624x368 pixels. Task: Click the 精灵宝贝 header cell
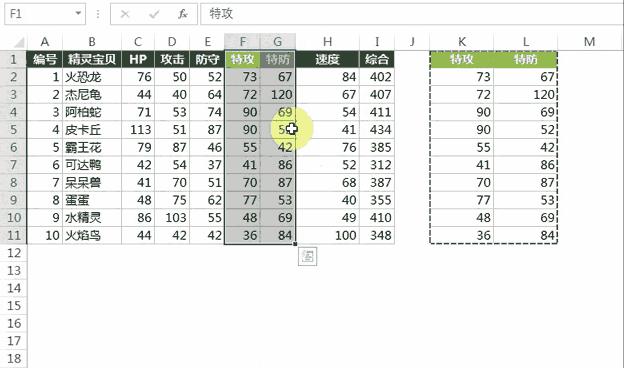click(x=92, y=59)
